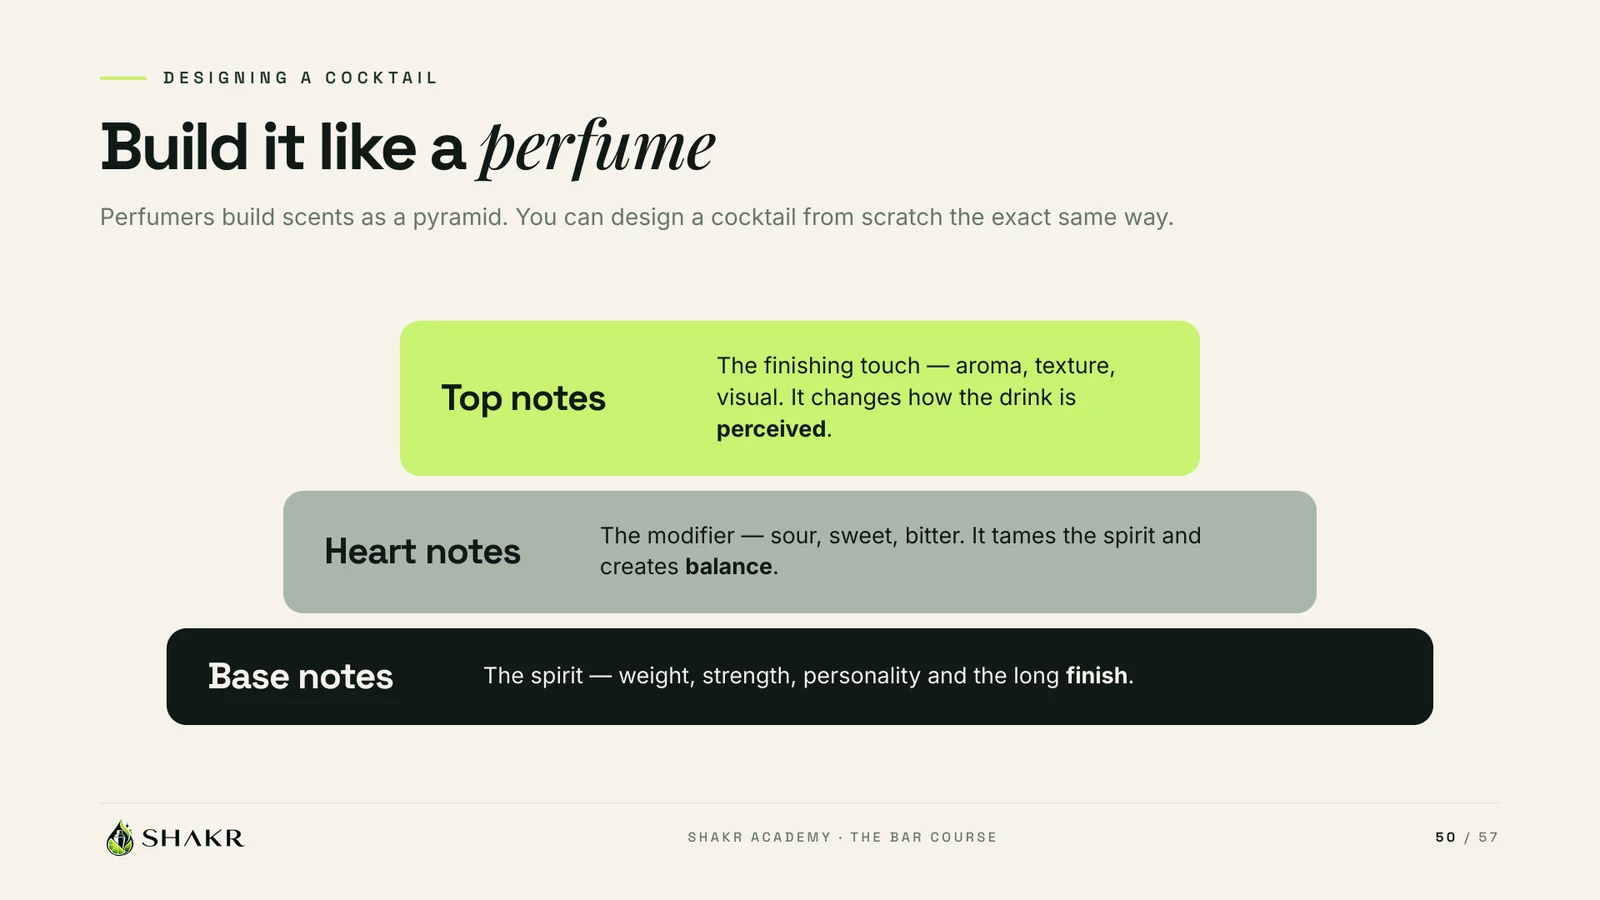Viewport: 1600px width, 900px height.
Task: Click the bold word 'perceived'
Action: (771, 429)
